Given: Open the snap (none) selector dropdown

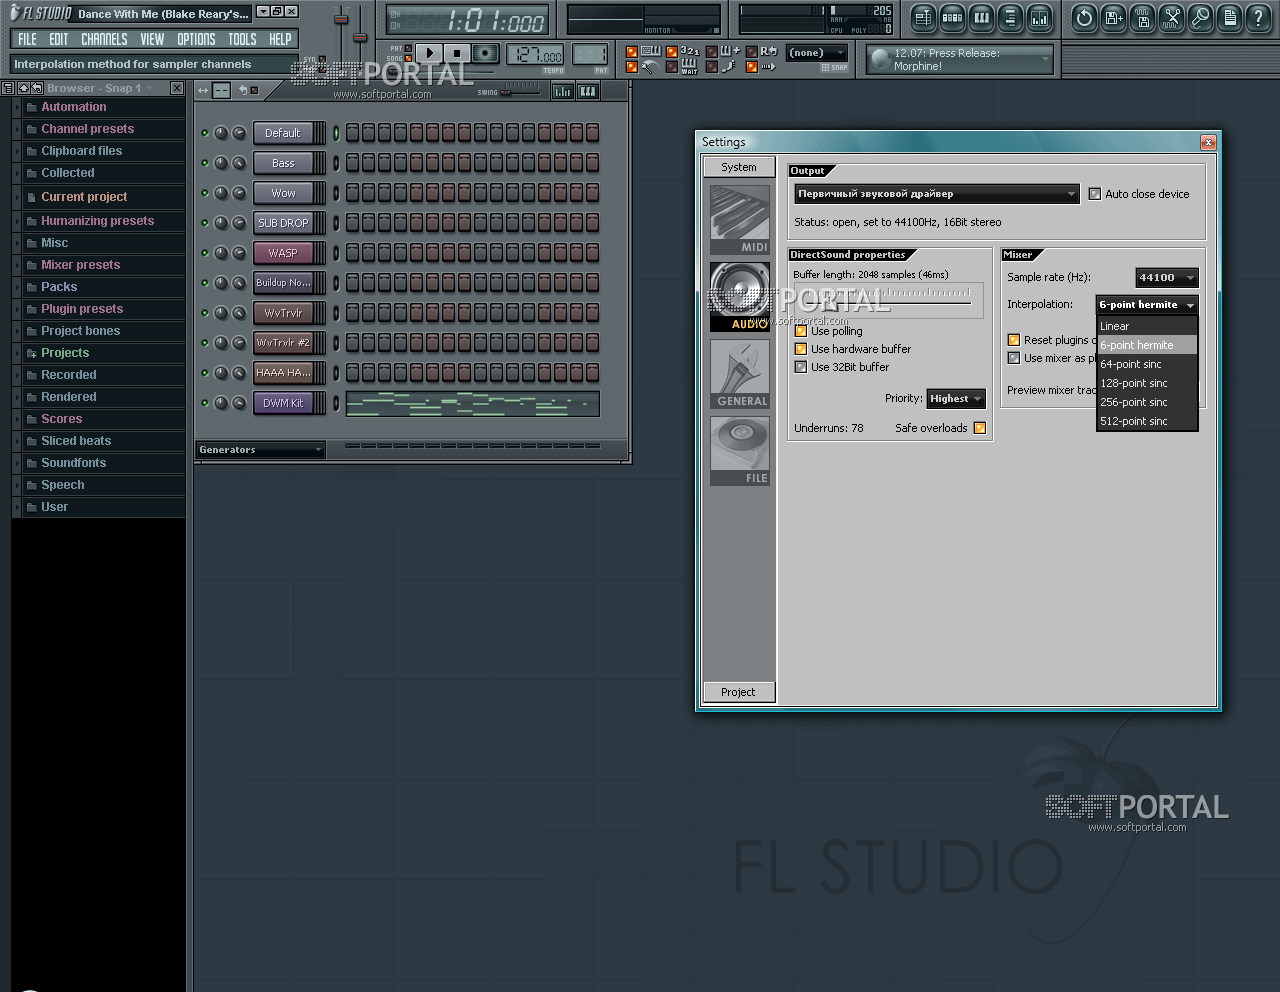Looking at the screenshot, I should [817, 53].
